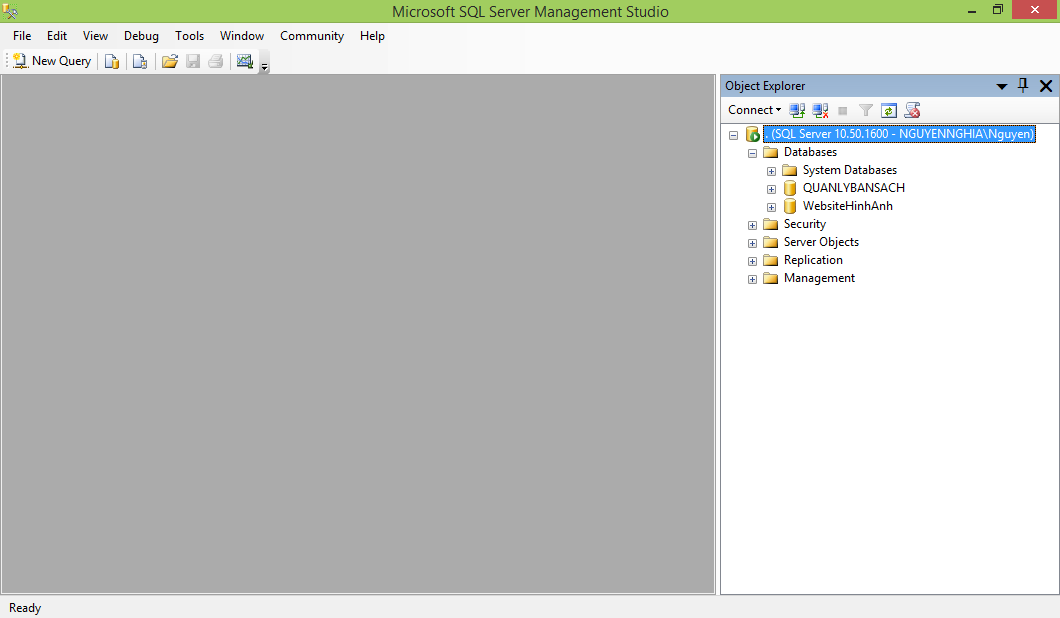Click the WebsiteHinhAnh database cylinder icon
Image resolution: width=1060 pixels, height=618 pixels.
[790, 206]
